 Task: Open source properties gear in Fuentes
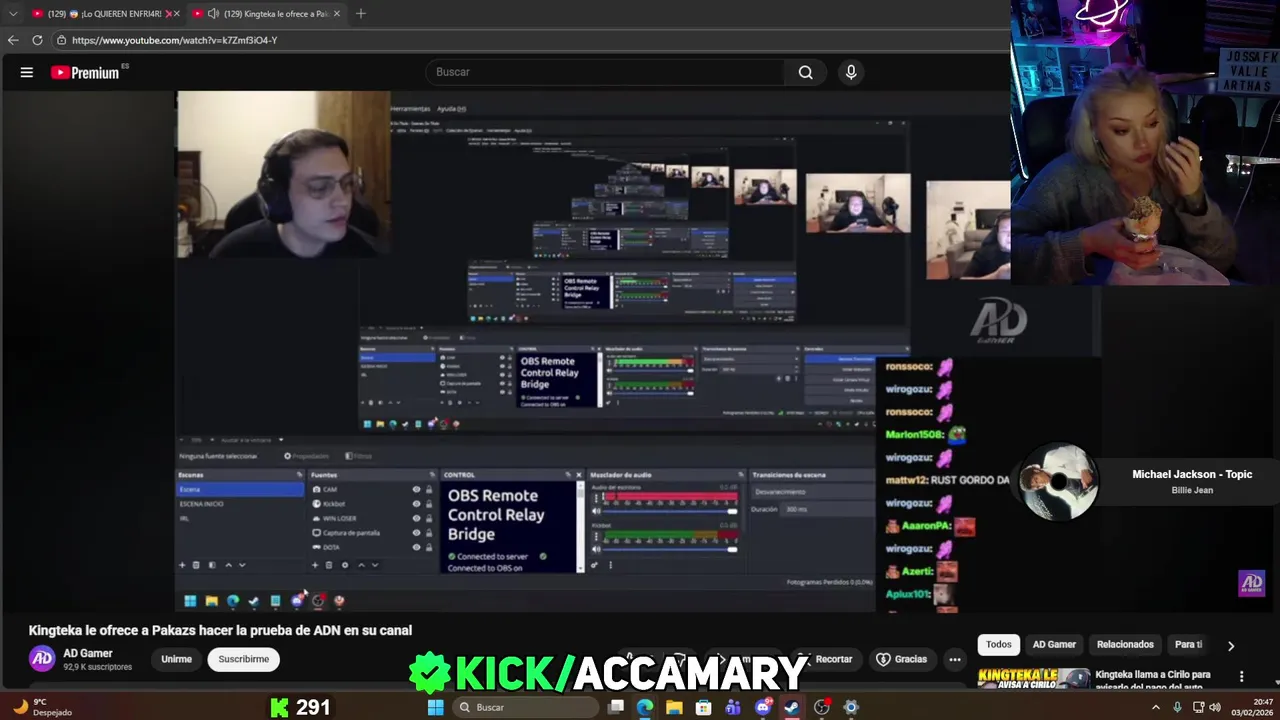point(345,565)
